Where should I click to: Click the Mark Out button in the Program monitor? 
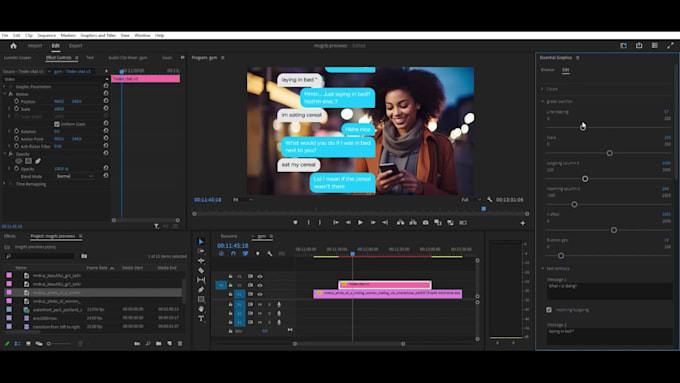[x=320, y=223]
